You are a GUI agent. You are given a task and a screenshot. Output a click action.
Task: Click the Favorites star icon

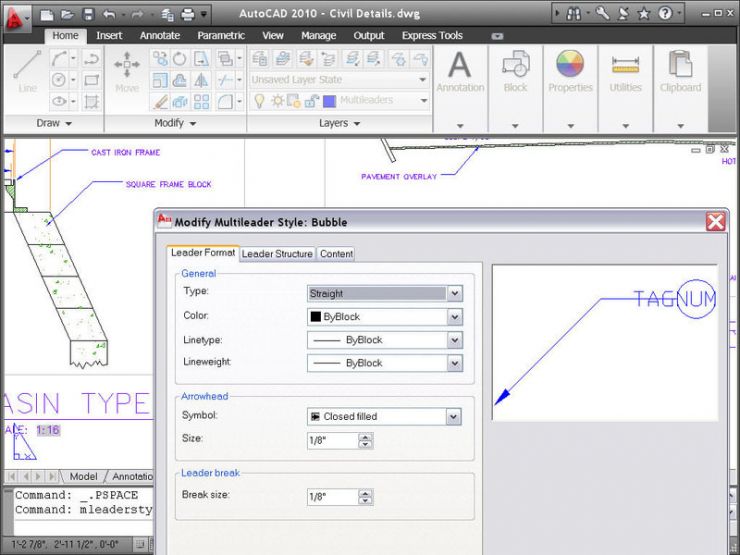(644, 14)
